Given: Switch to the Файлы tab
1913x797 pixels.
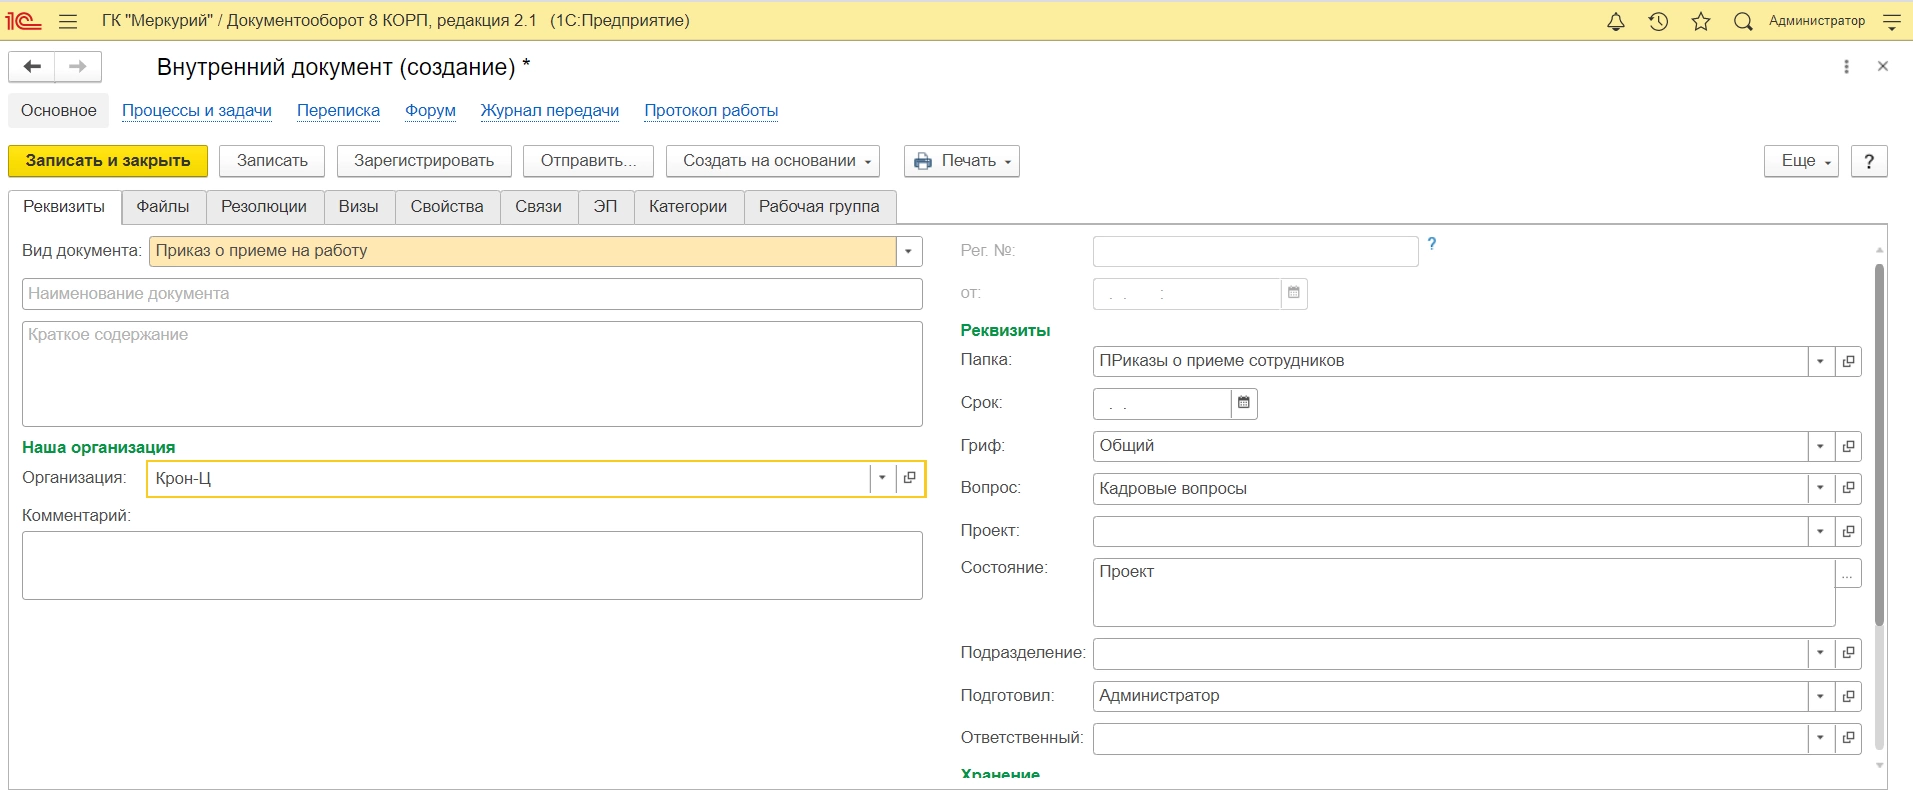Looking at the screenshot, I should [163, 207].
